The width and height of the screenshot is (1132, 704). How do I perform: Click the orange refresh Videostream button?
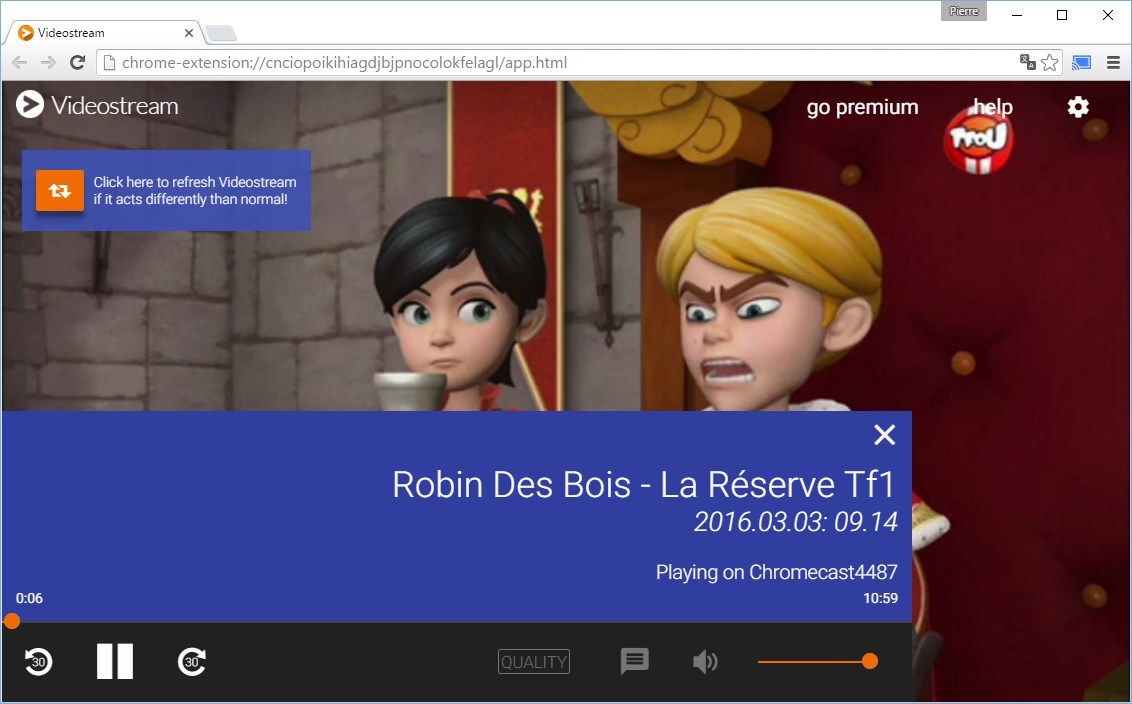click(x=60, y=191)
